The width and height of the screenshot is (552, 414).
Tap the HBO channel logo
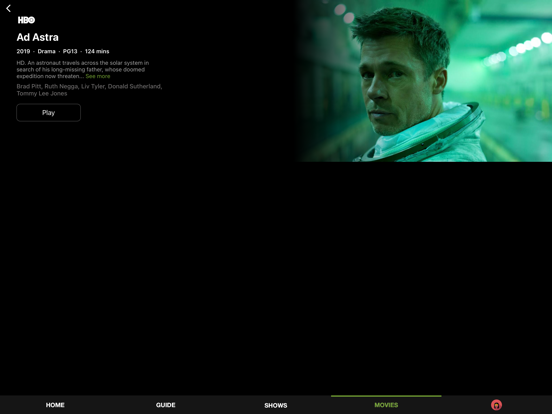tap(26, 20)
